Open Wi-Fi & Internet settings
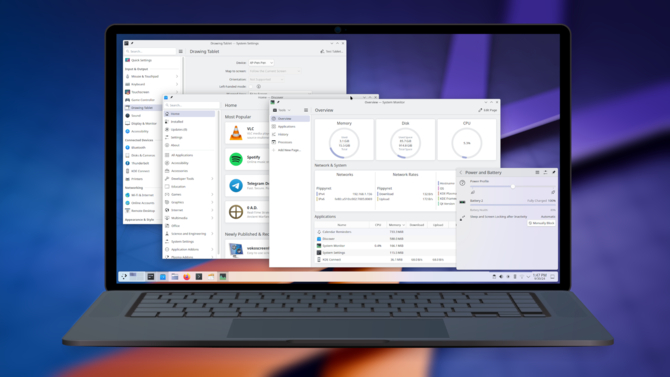670x377 pixels. pos(142,195)
